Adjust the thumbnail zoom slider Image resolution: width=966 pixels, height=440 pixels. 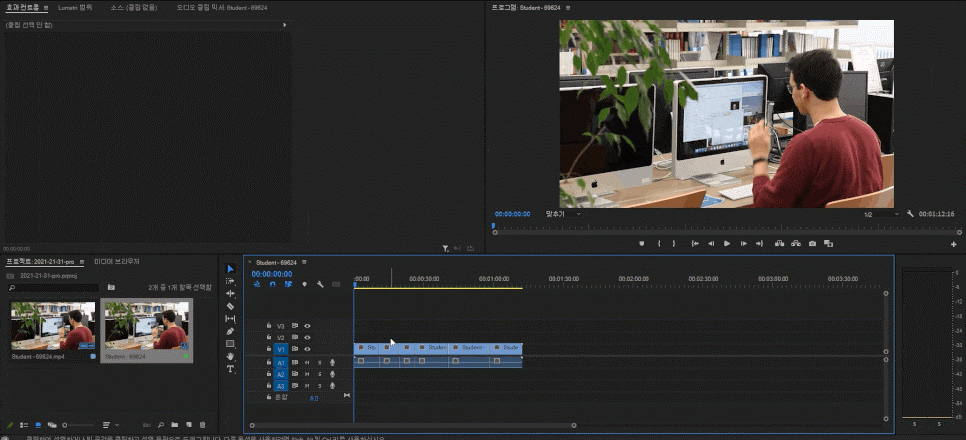pos(79,425)
